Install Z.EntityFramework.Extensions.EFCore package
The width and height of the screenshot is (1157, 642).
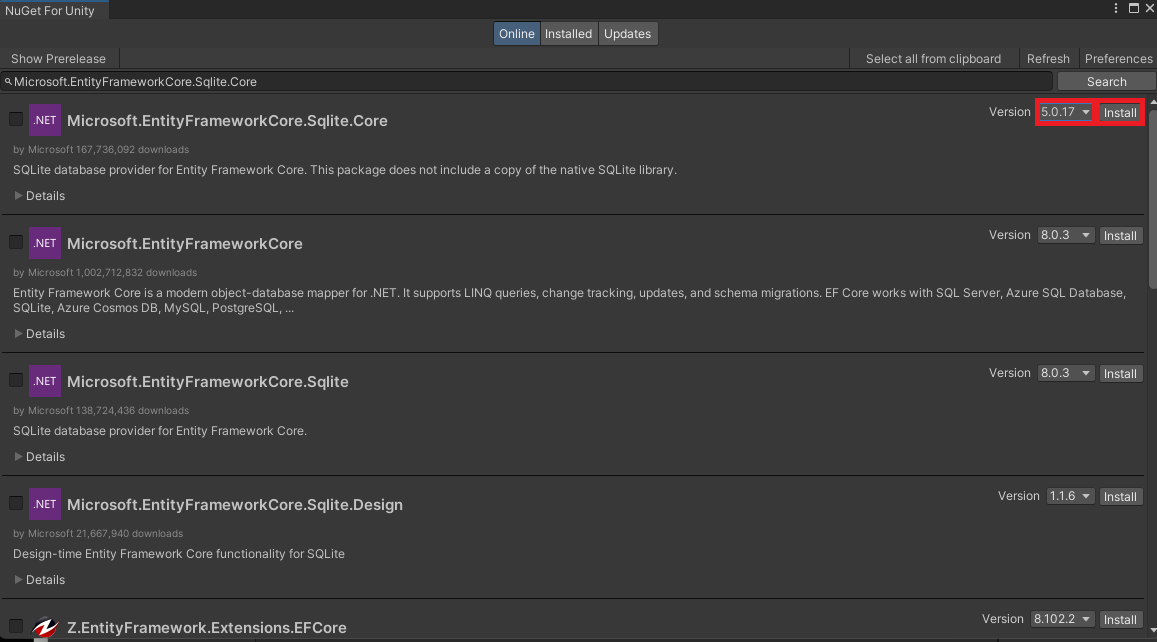click(x=1120, y=620)
